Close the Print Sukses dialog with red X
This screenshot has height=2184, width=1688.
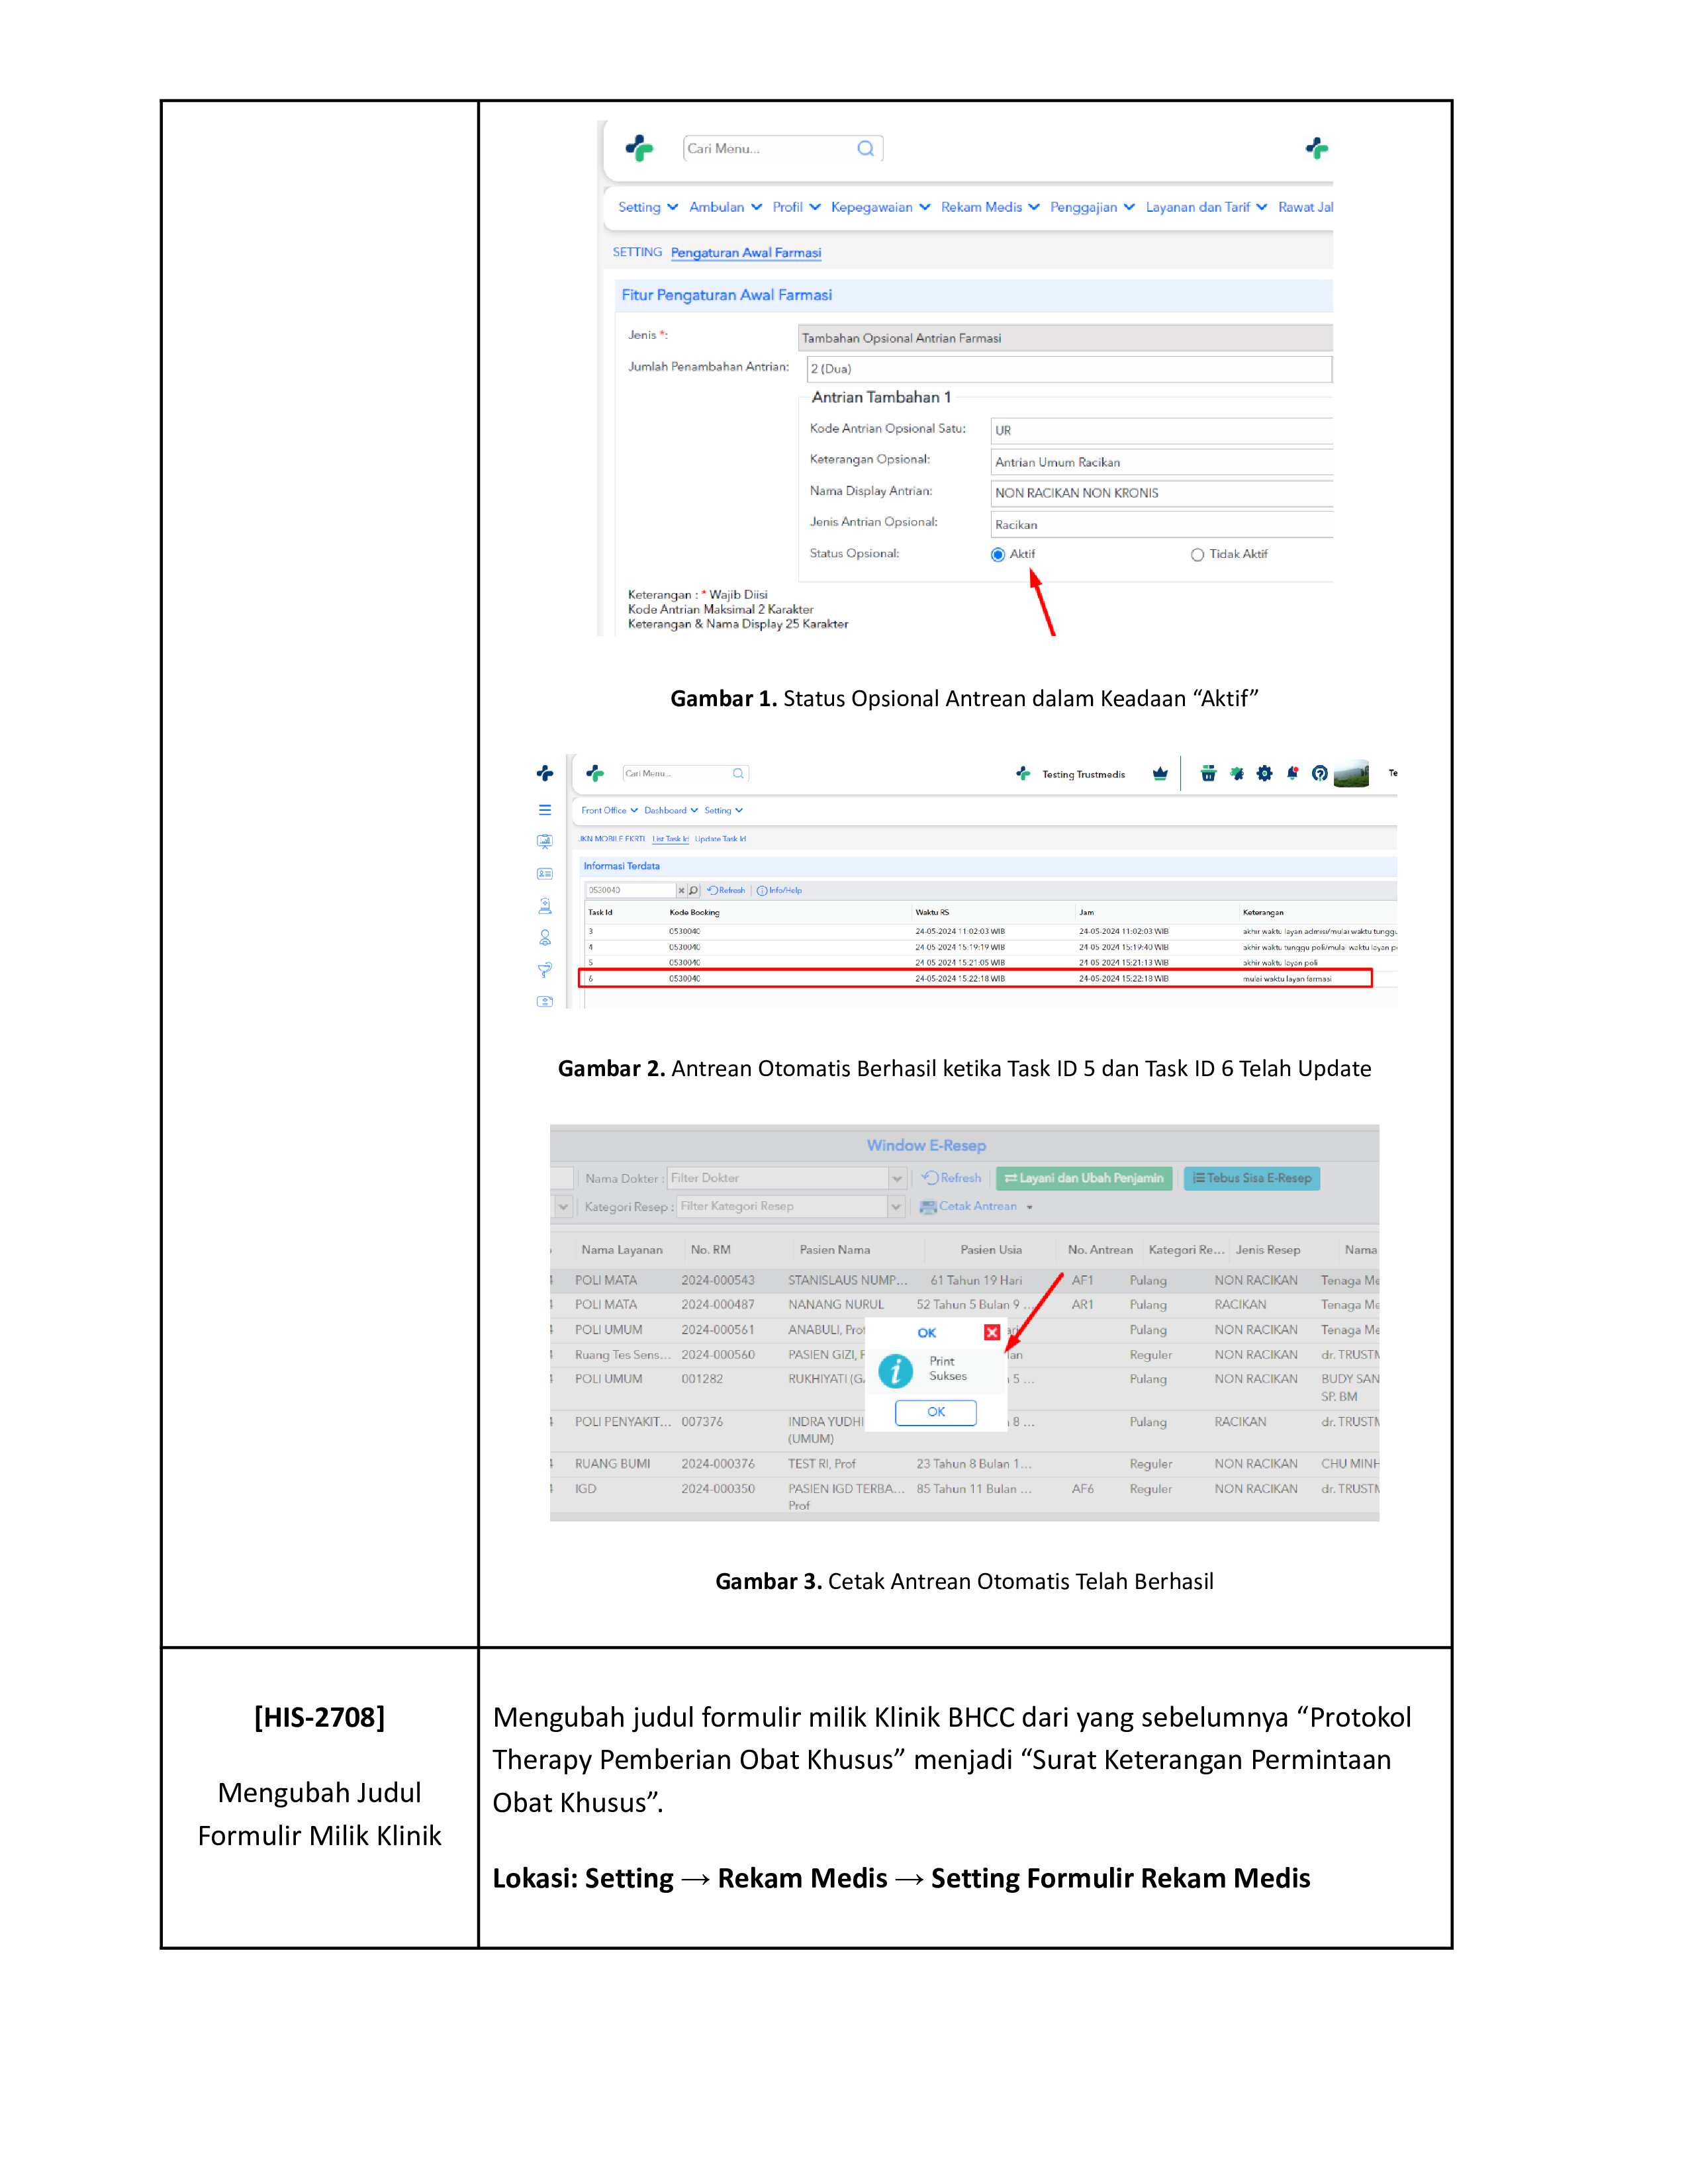(991, 1332)
